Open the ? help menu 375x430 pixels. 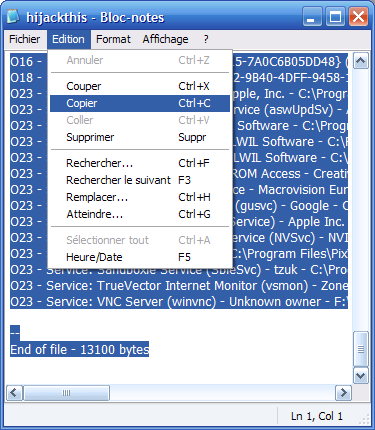(206, 39)
